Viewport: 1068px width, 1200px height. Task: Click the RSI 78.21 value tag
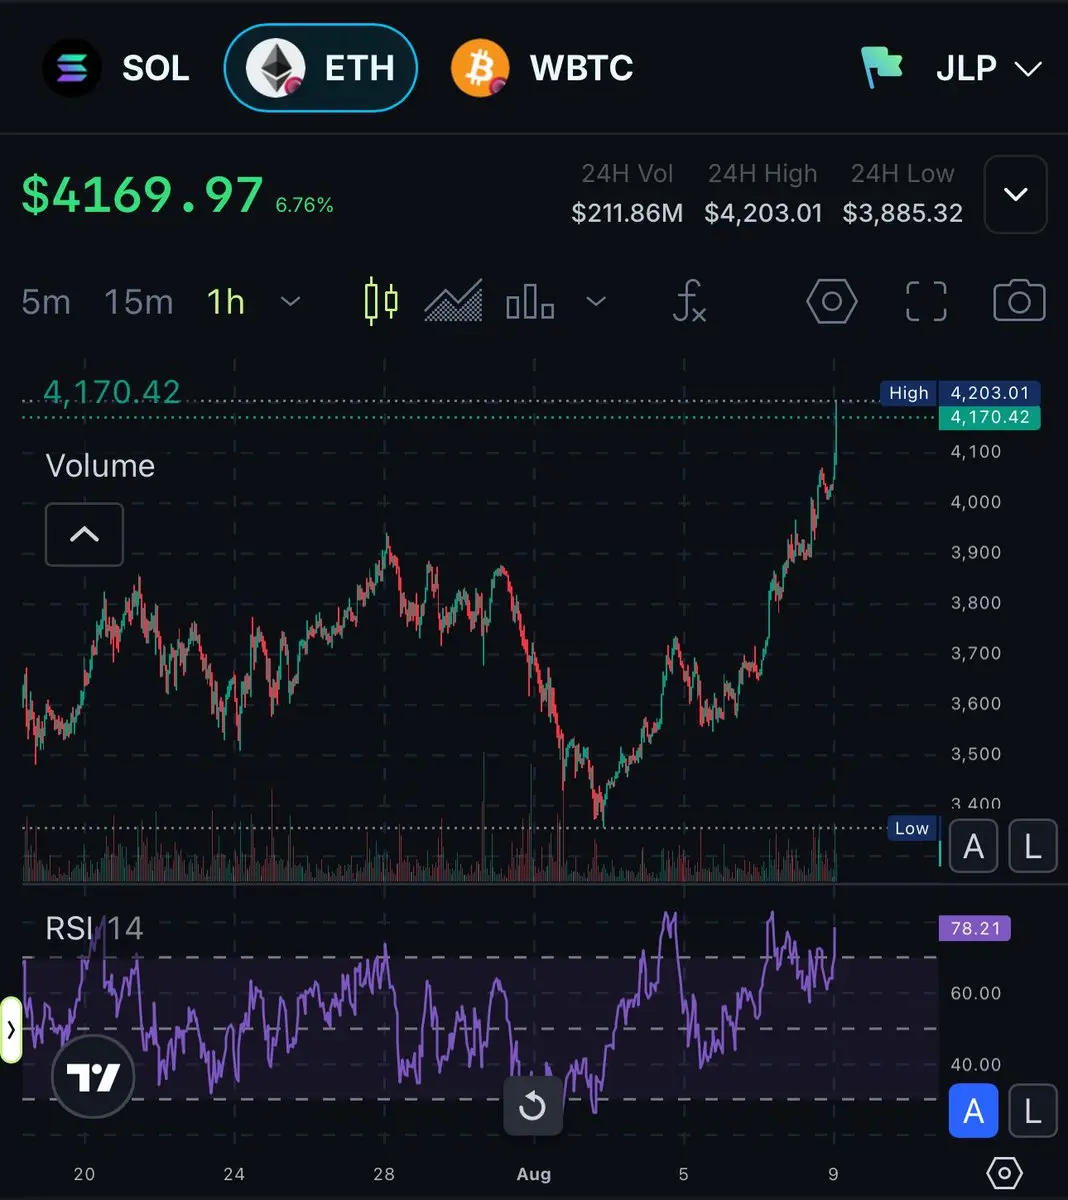click(975, 929)
